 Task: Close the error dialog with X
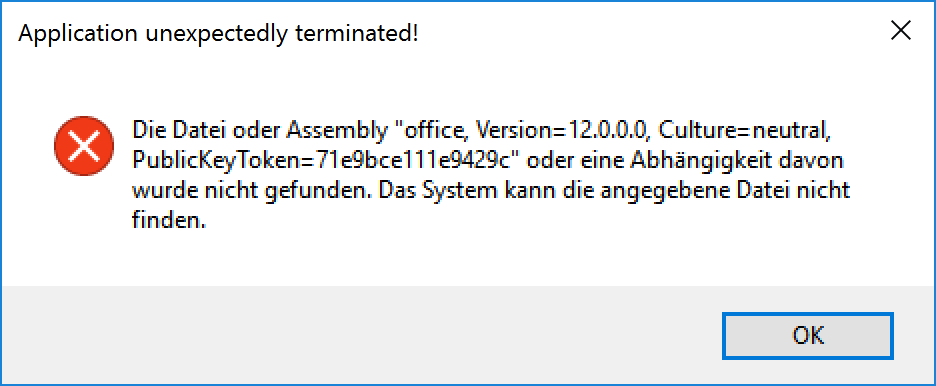point(900,31)
